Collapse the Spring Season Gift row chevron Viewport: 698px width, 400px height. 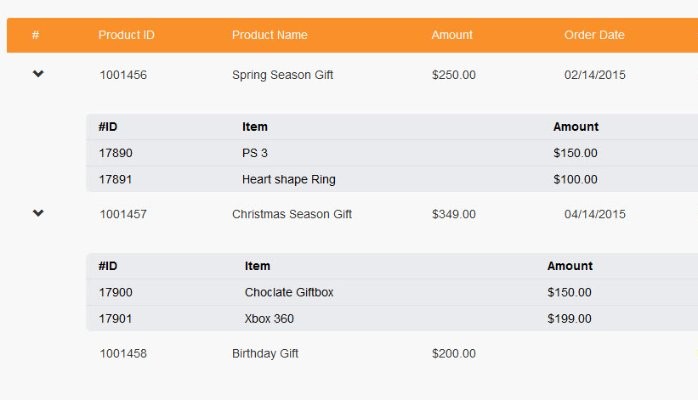point(38,74)
